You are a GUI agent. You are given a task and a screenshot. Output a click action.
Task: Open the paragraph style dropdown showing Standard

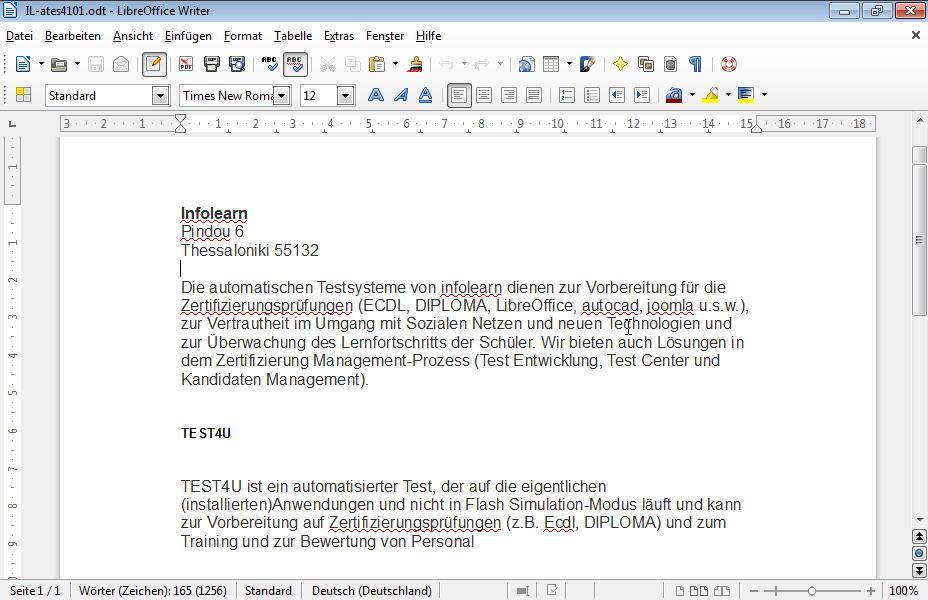click(160, 95)
